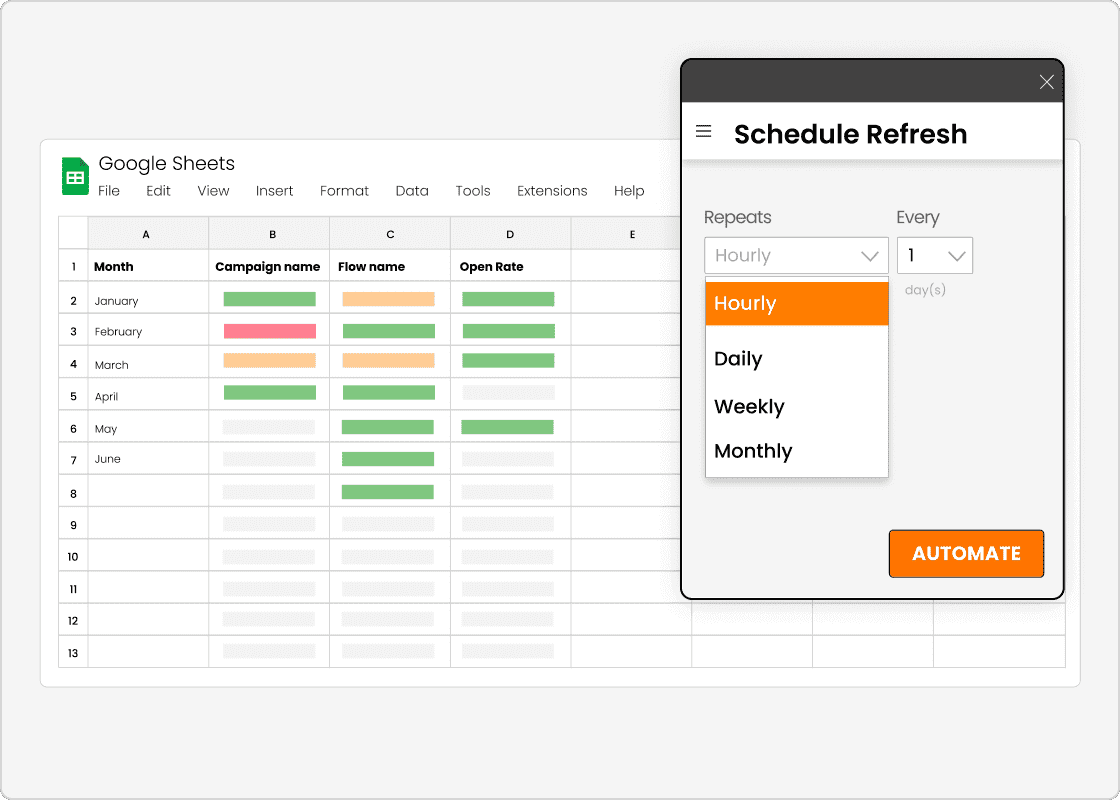This screenshot has height=800, width=1120.
Task: Click the red bar in February's Campaign cell
Action: point(271,330)
